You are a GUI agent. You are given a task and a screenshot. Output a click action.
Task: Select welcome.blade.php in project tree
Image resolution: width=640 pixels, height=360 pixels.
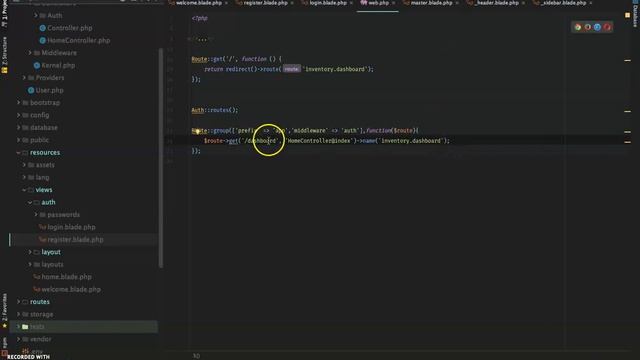pos(83,289)
